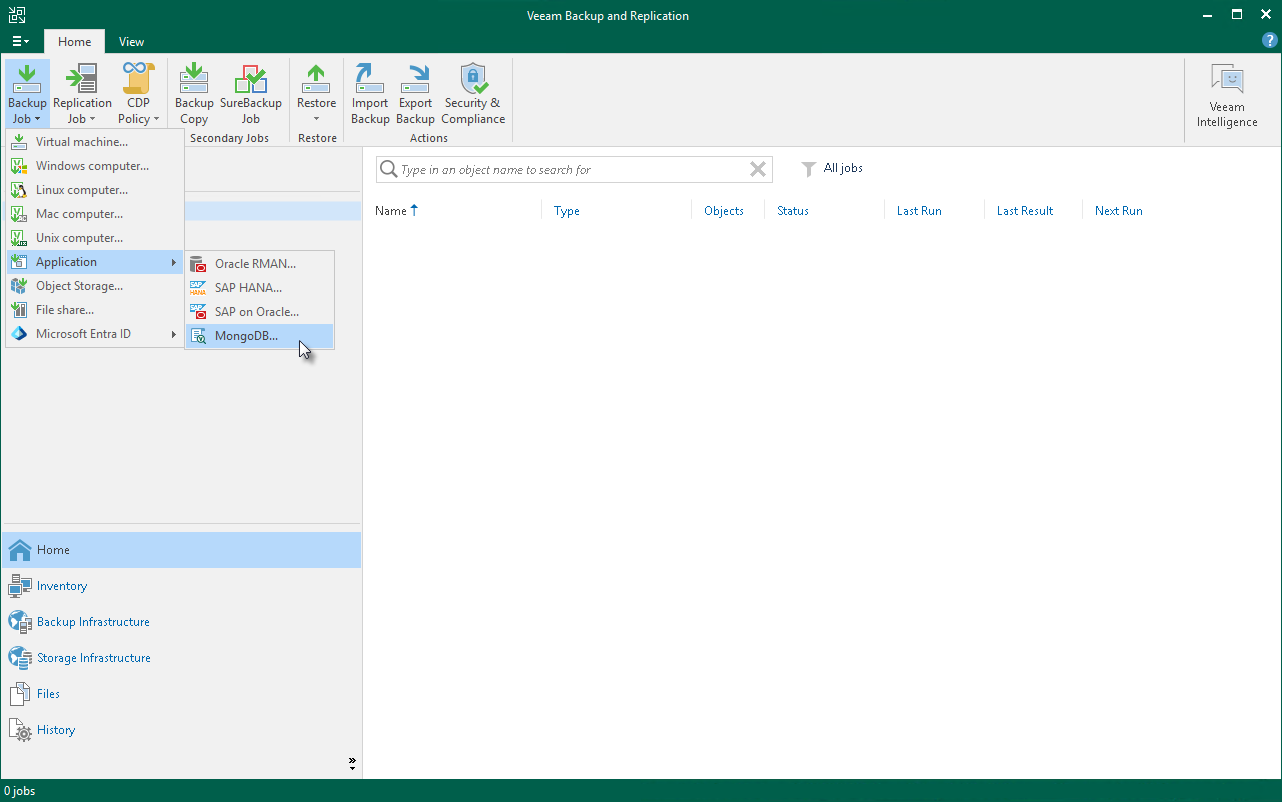The height and width of the screenshot is (802, 1282).
Task: Open the Replication Job ribbon button
Action: pos(82,94)
